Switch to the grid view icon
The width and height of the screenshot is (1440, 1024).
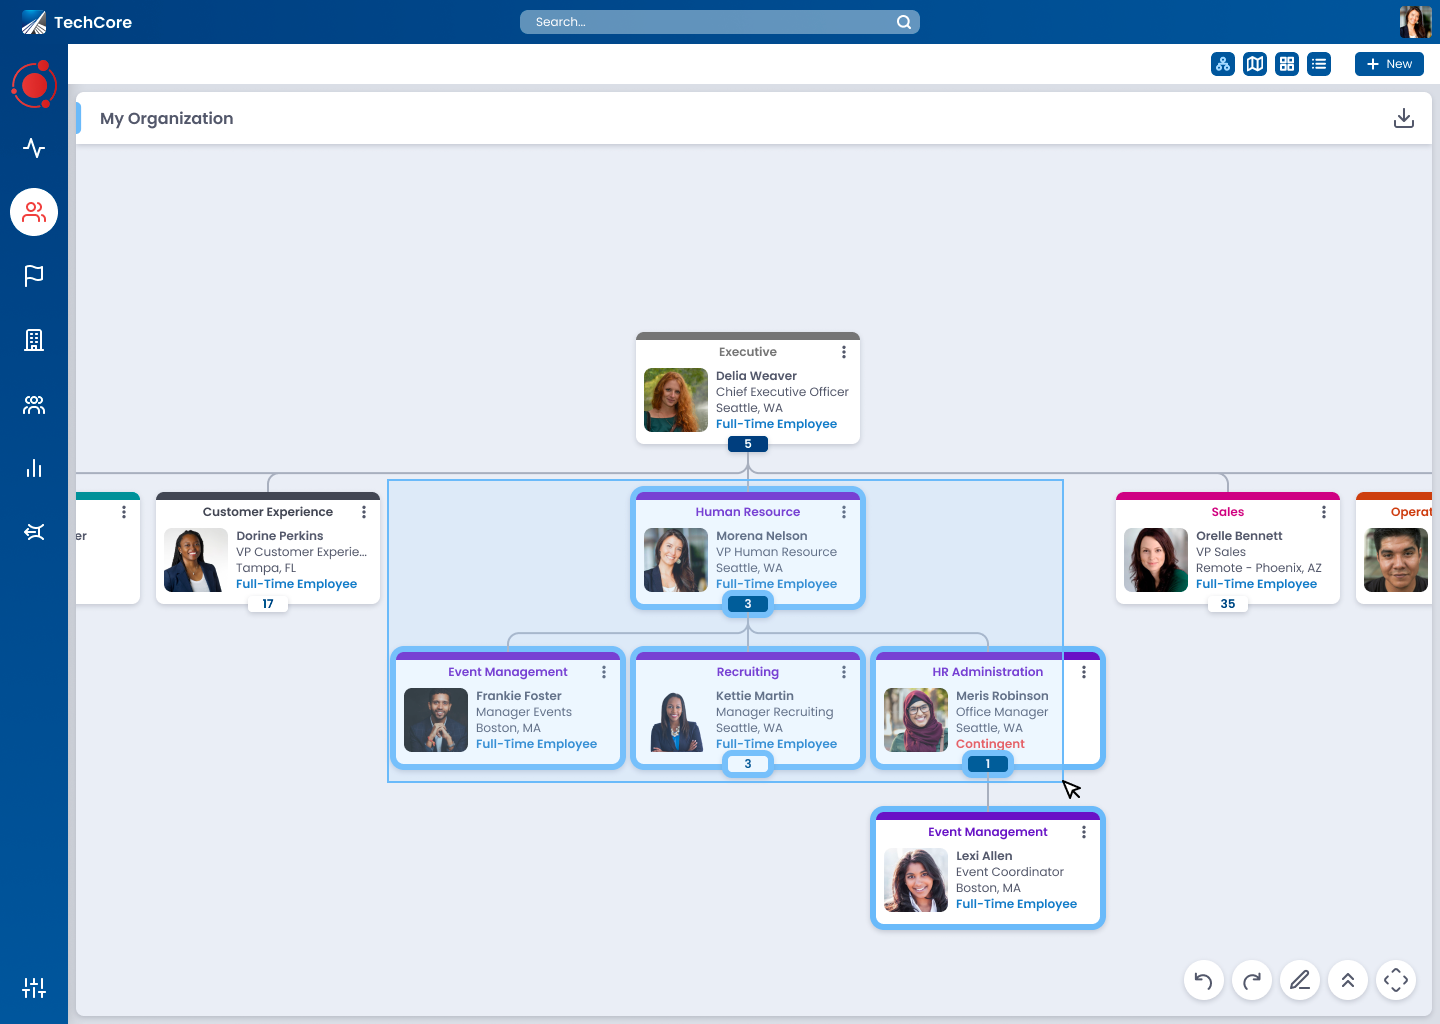(1287, 64)
